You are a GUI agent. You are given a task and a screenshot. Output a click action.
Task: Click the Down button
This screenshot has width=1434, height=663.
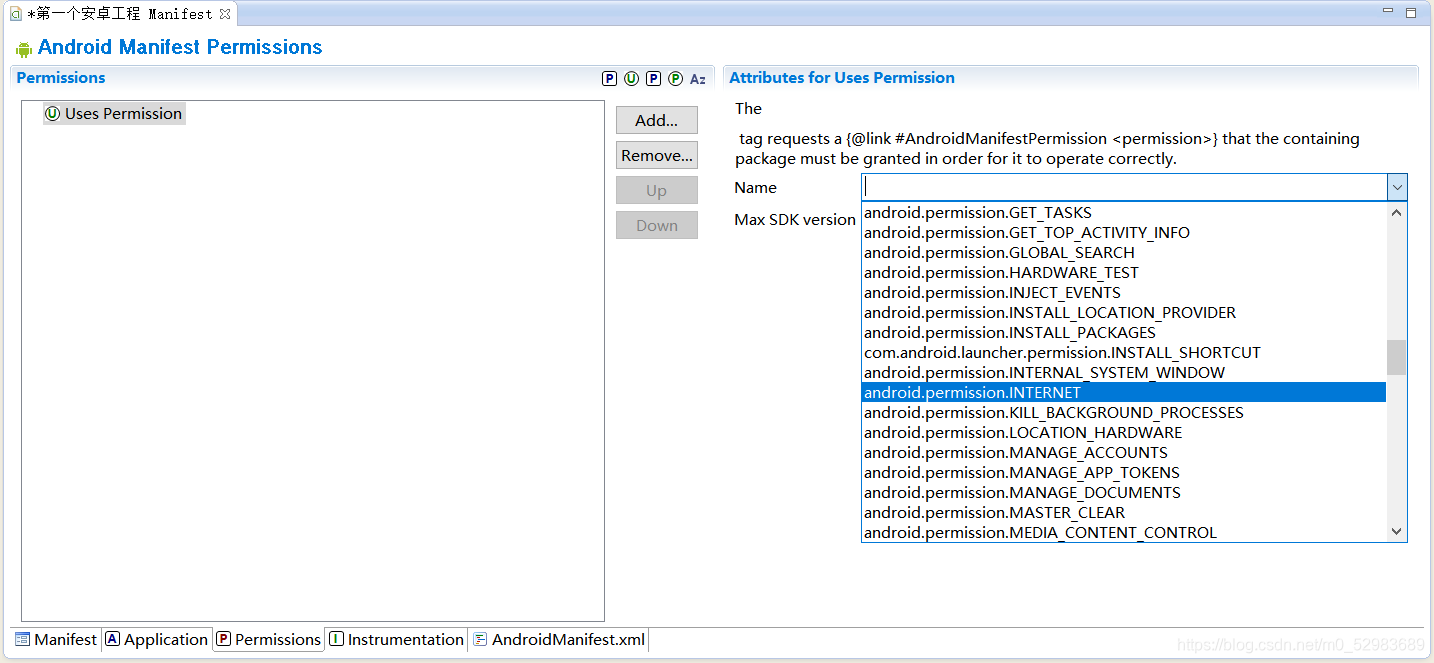[x=657, y=225]
